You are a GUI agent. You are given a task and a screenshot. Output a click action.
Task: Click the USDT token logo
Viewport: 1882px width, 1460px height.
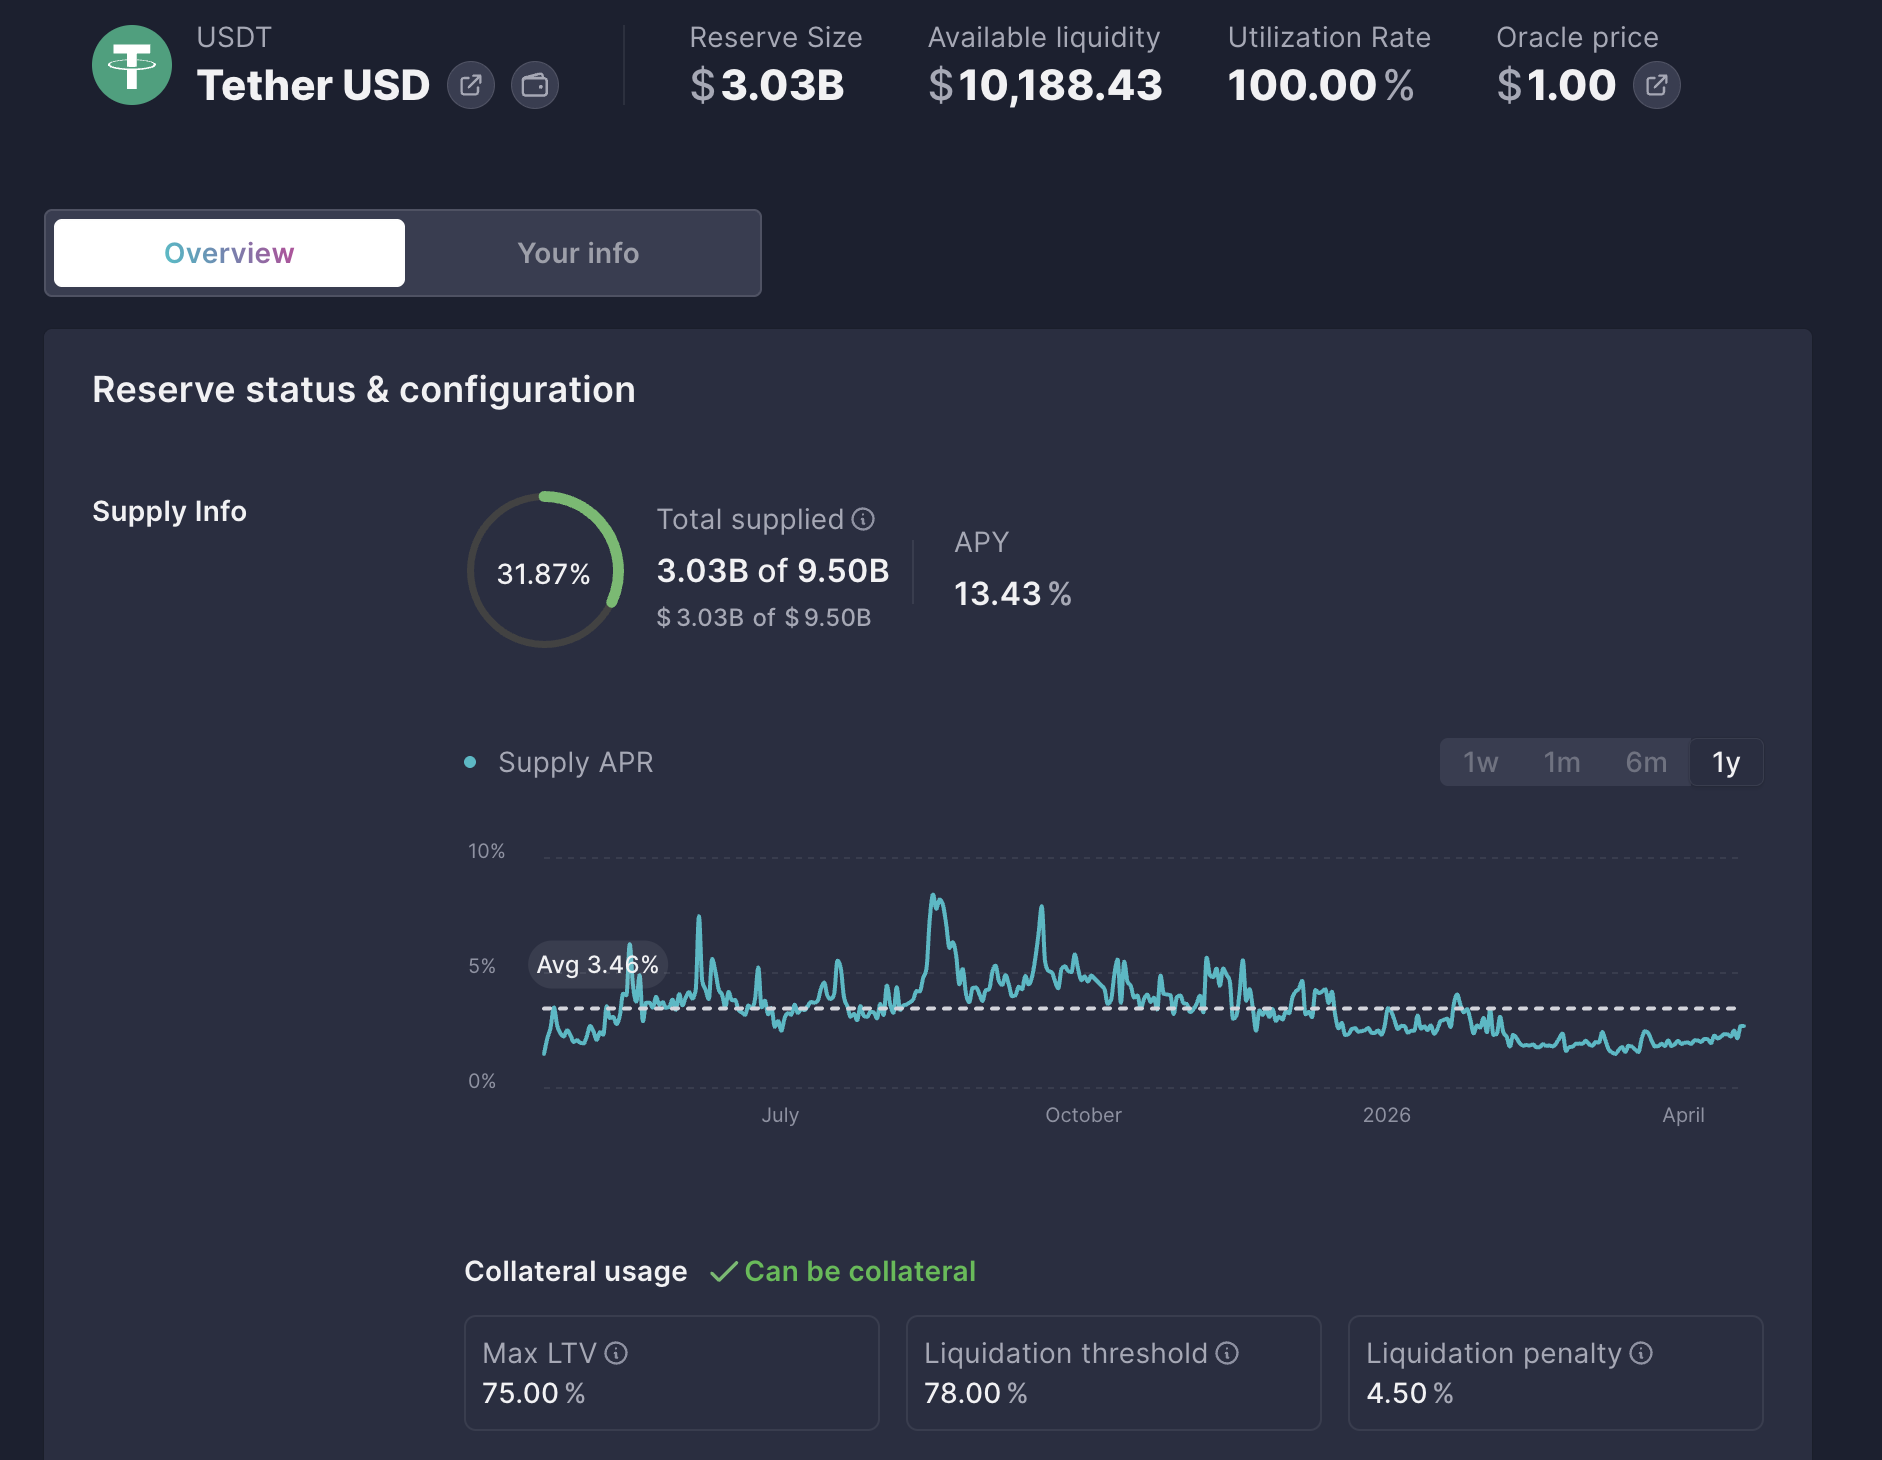click(132, 64)
